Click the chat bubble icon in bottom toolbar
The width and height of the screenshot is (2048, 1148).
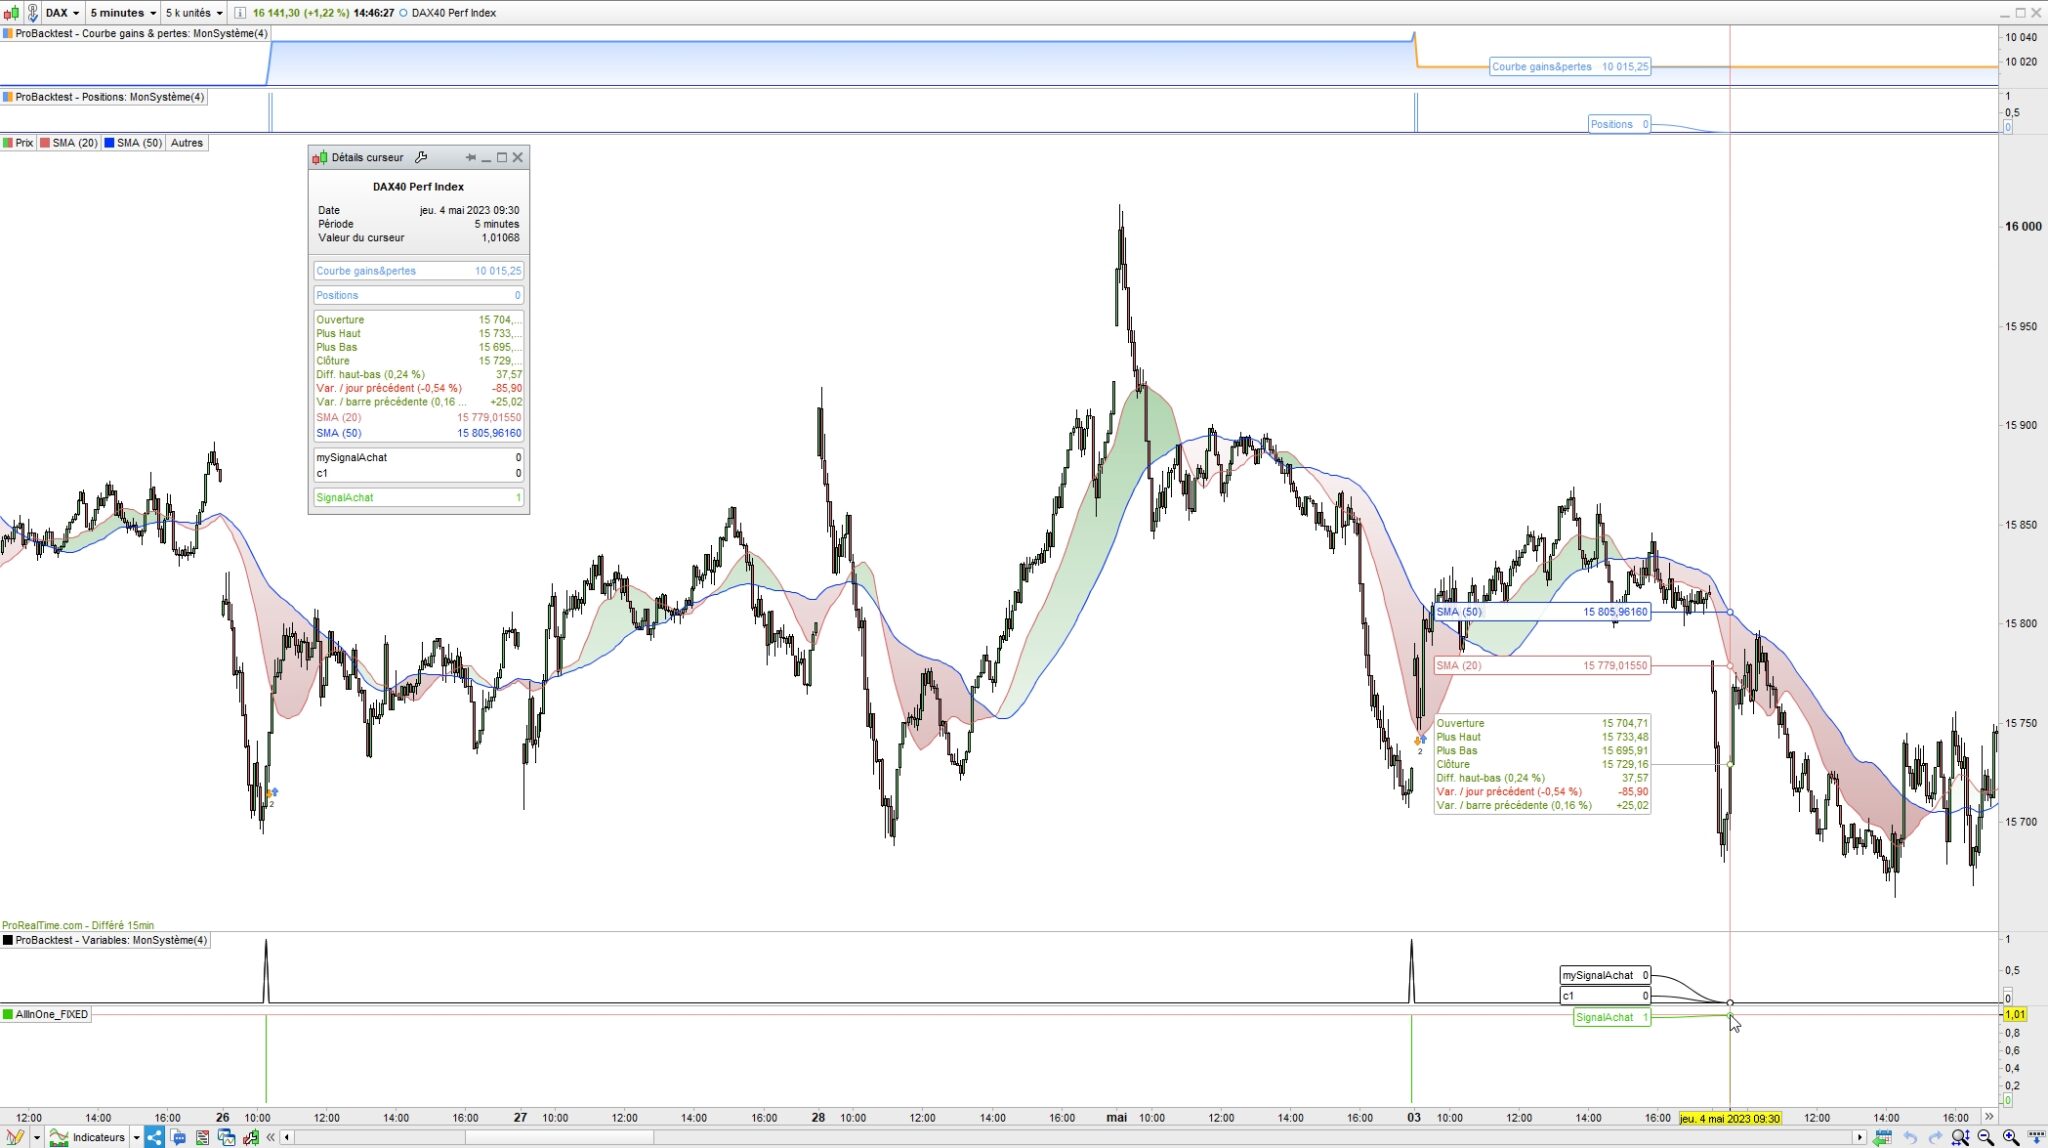[178, 1137]
